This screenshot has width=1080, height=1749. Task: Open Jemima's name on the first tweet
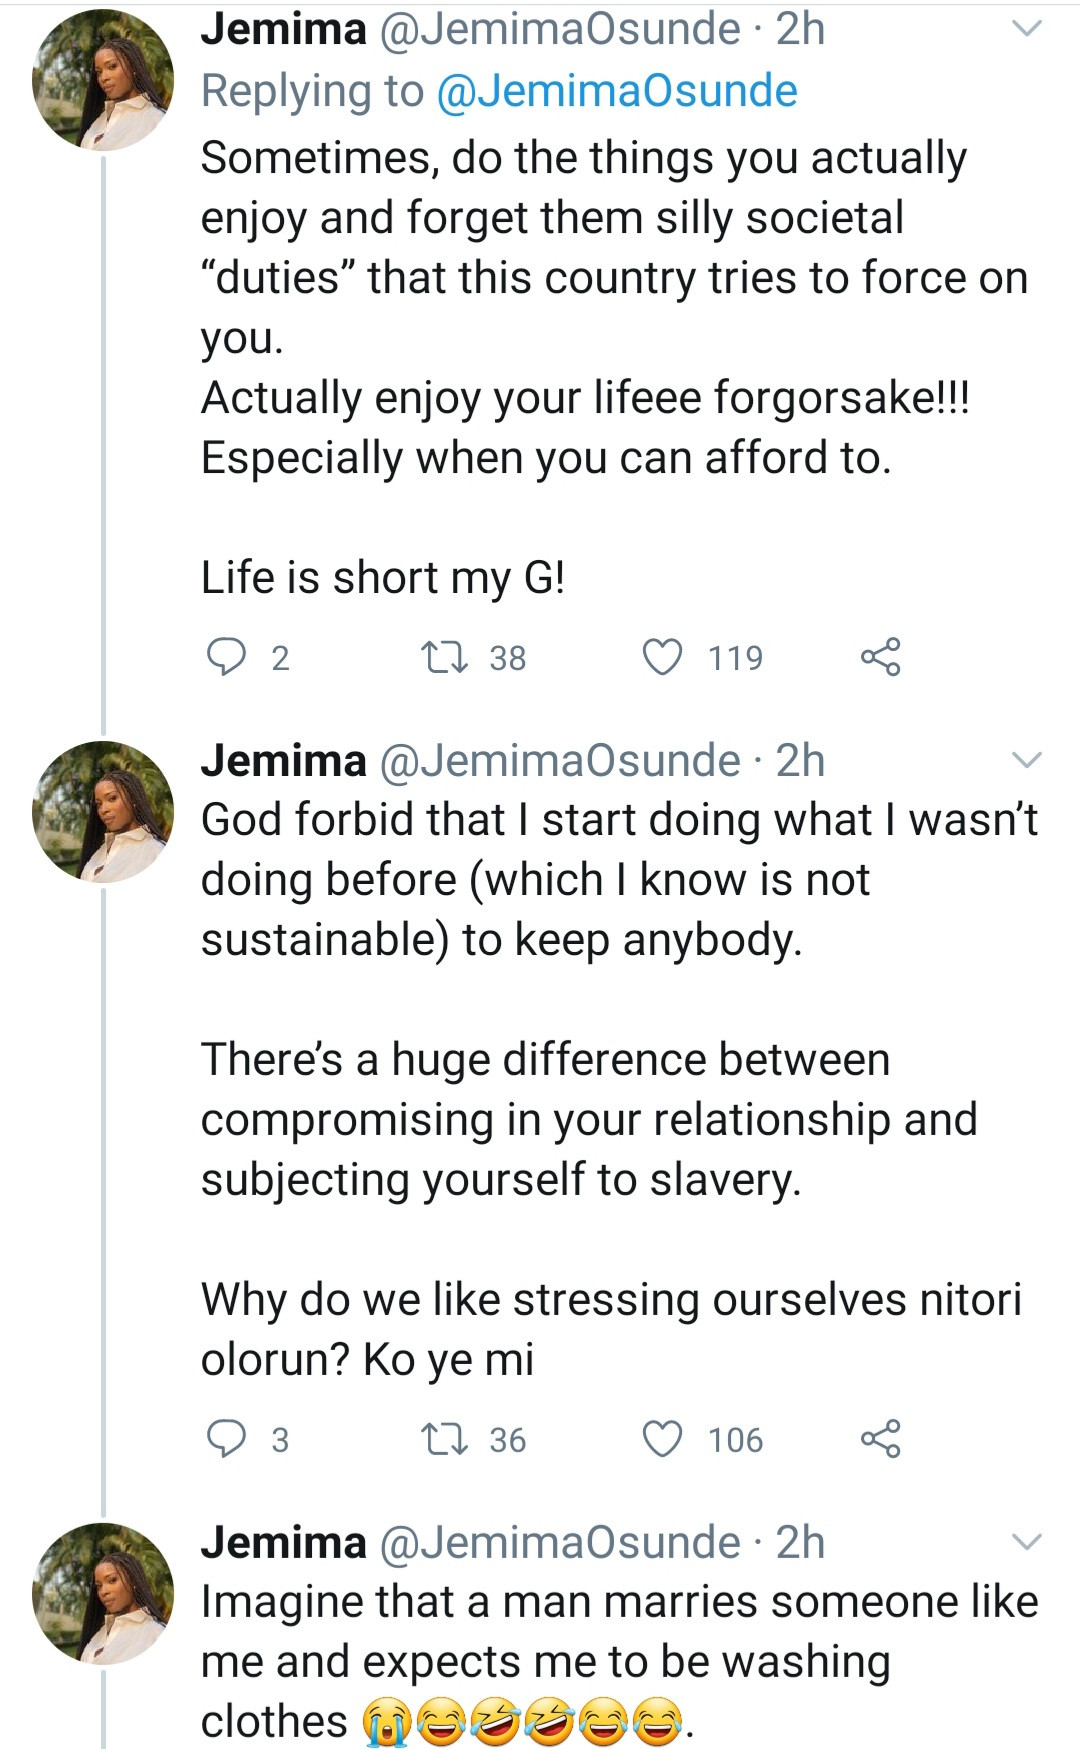point(284,30)
